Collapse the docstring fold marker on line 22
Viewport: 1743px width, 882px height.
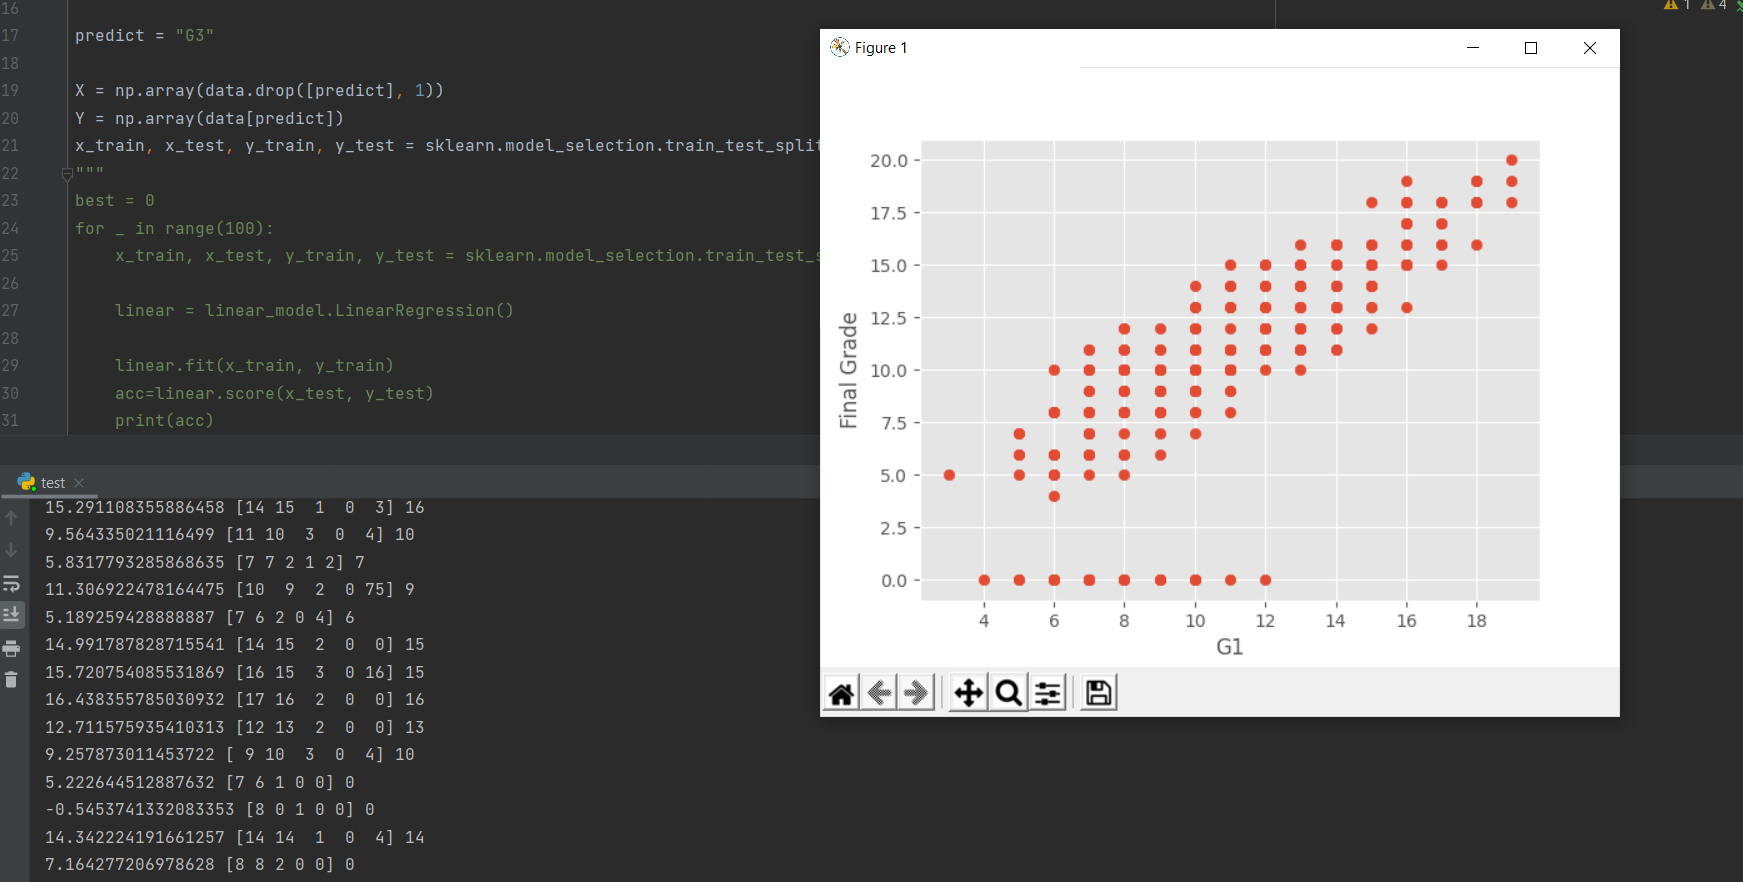[67, 174]
